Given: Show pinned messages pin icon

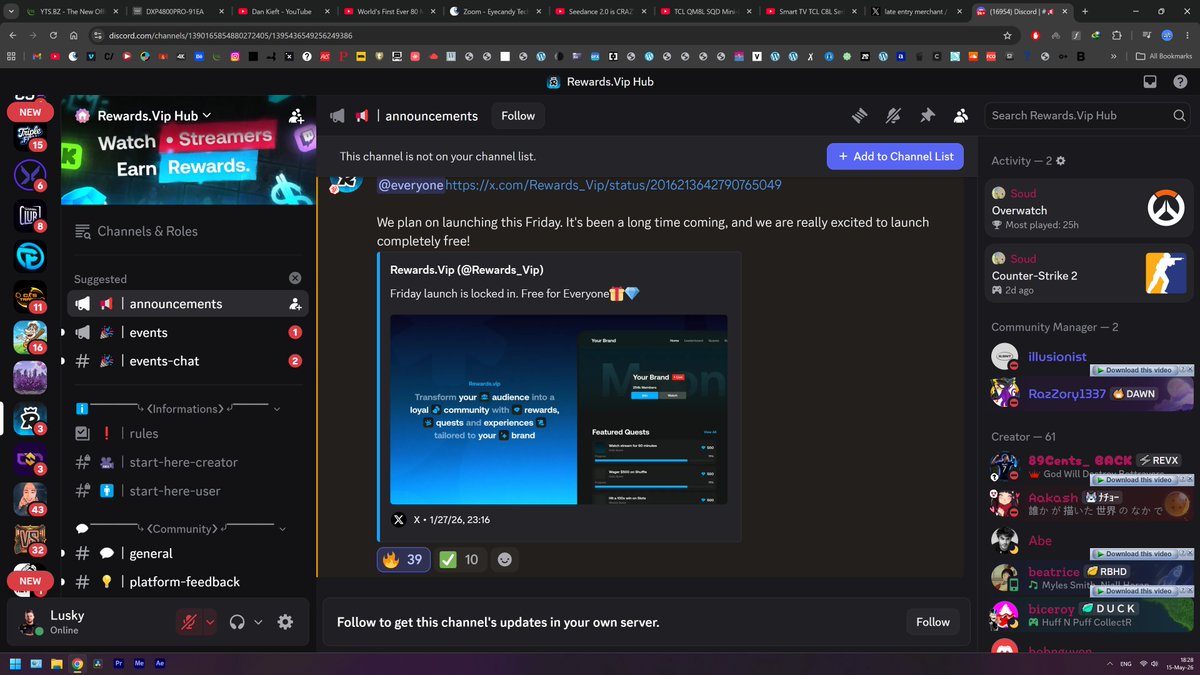Looking at the screenshot, I should click(x=927, y=116).
